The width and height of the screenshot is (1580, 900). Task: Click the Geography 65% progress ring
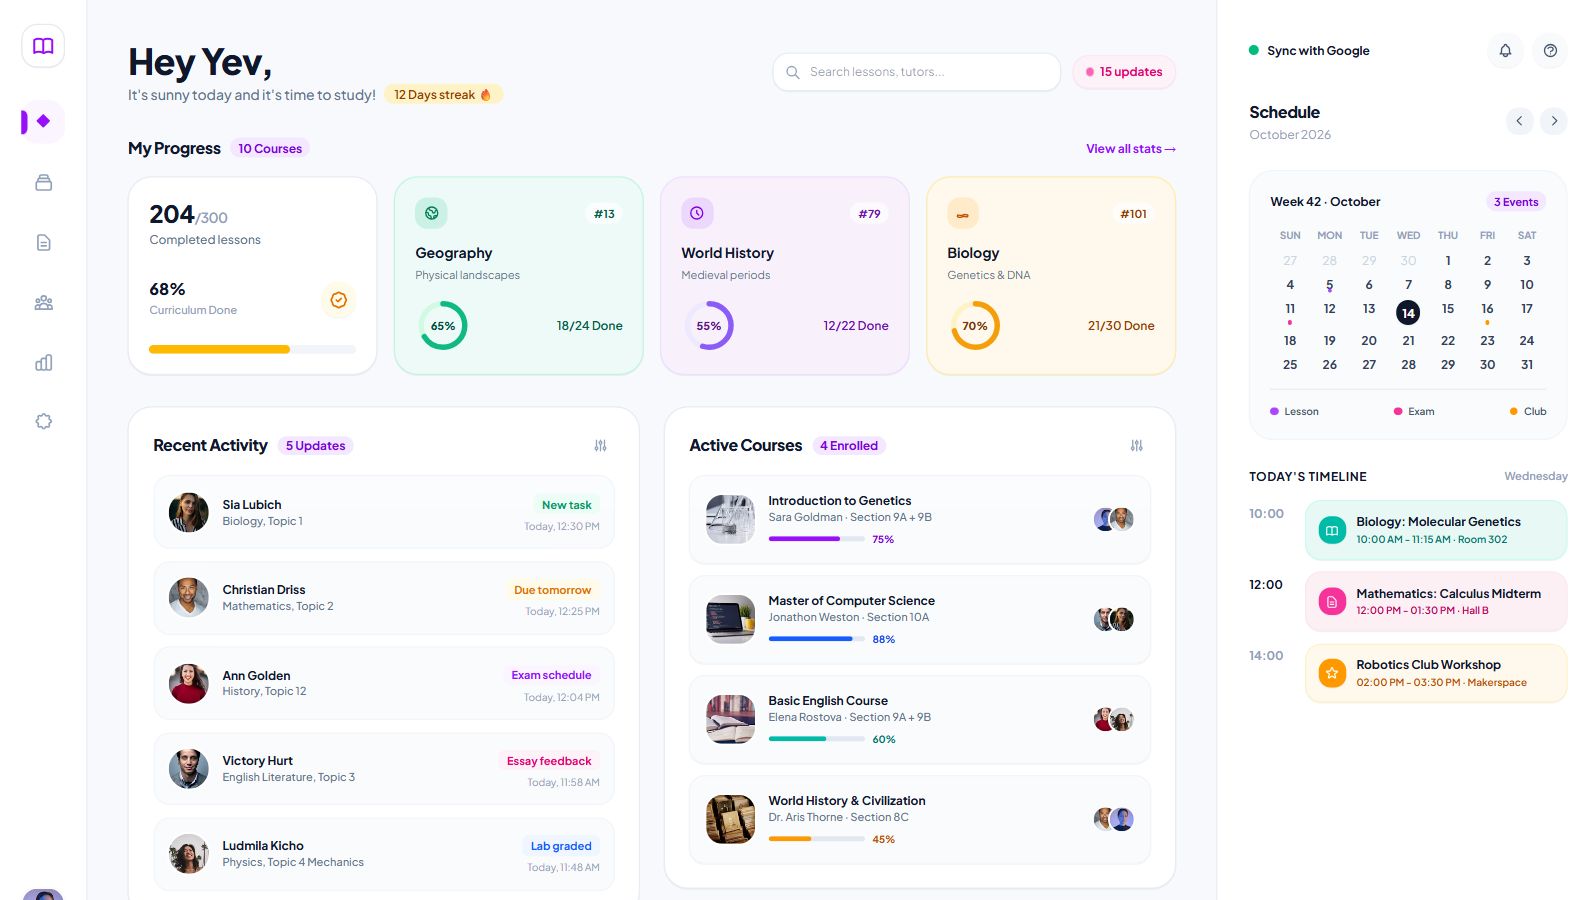click(x=443, y=326)
